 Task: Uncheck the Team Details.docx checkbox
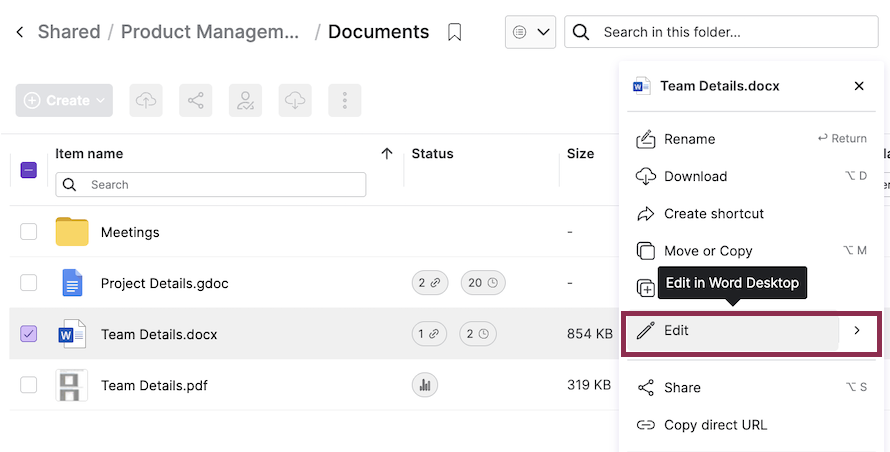coord(29,334)
